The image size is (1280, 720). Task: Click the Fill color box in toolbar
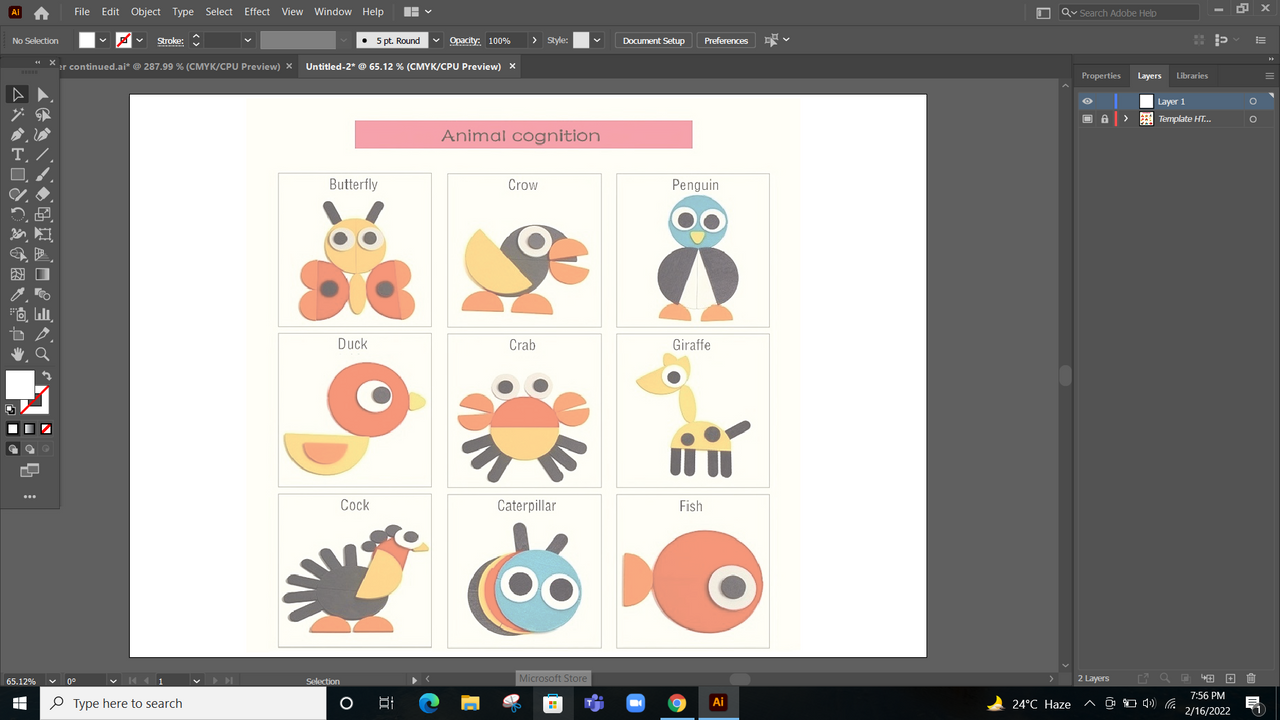click(x=20, y=385)
